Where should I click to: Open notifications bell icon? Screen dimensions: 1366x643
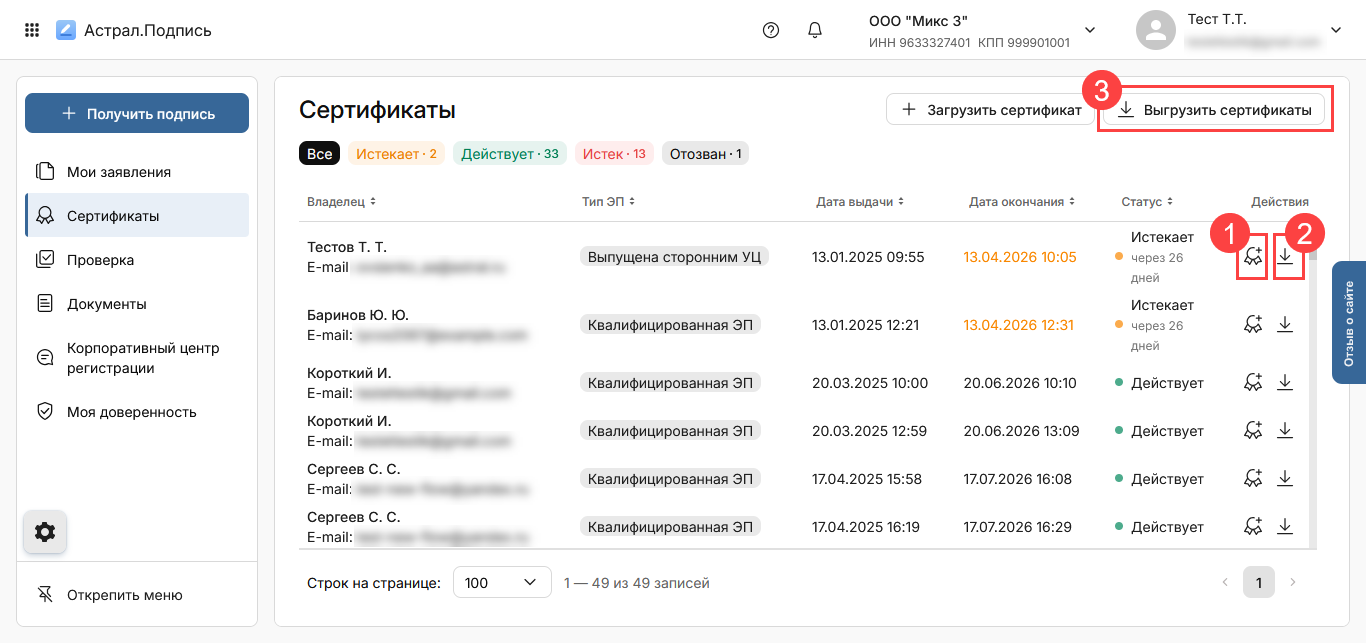point(815,30)
